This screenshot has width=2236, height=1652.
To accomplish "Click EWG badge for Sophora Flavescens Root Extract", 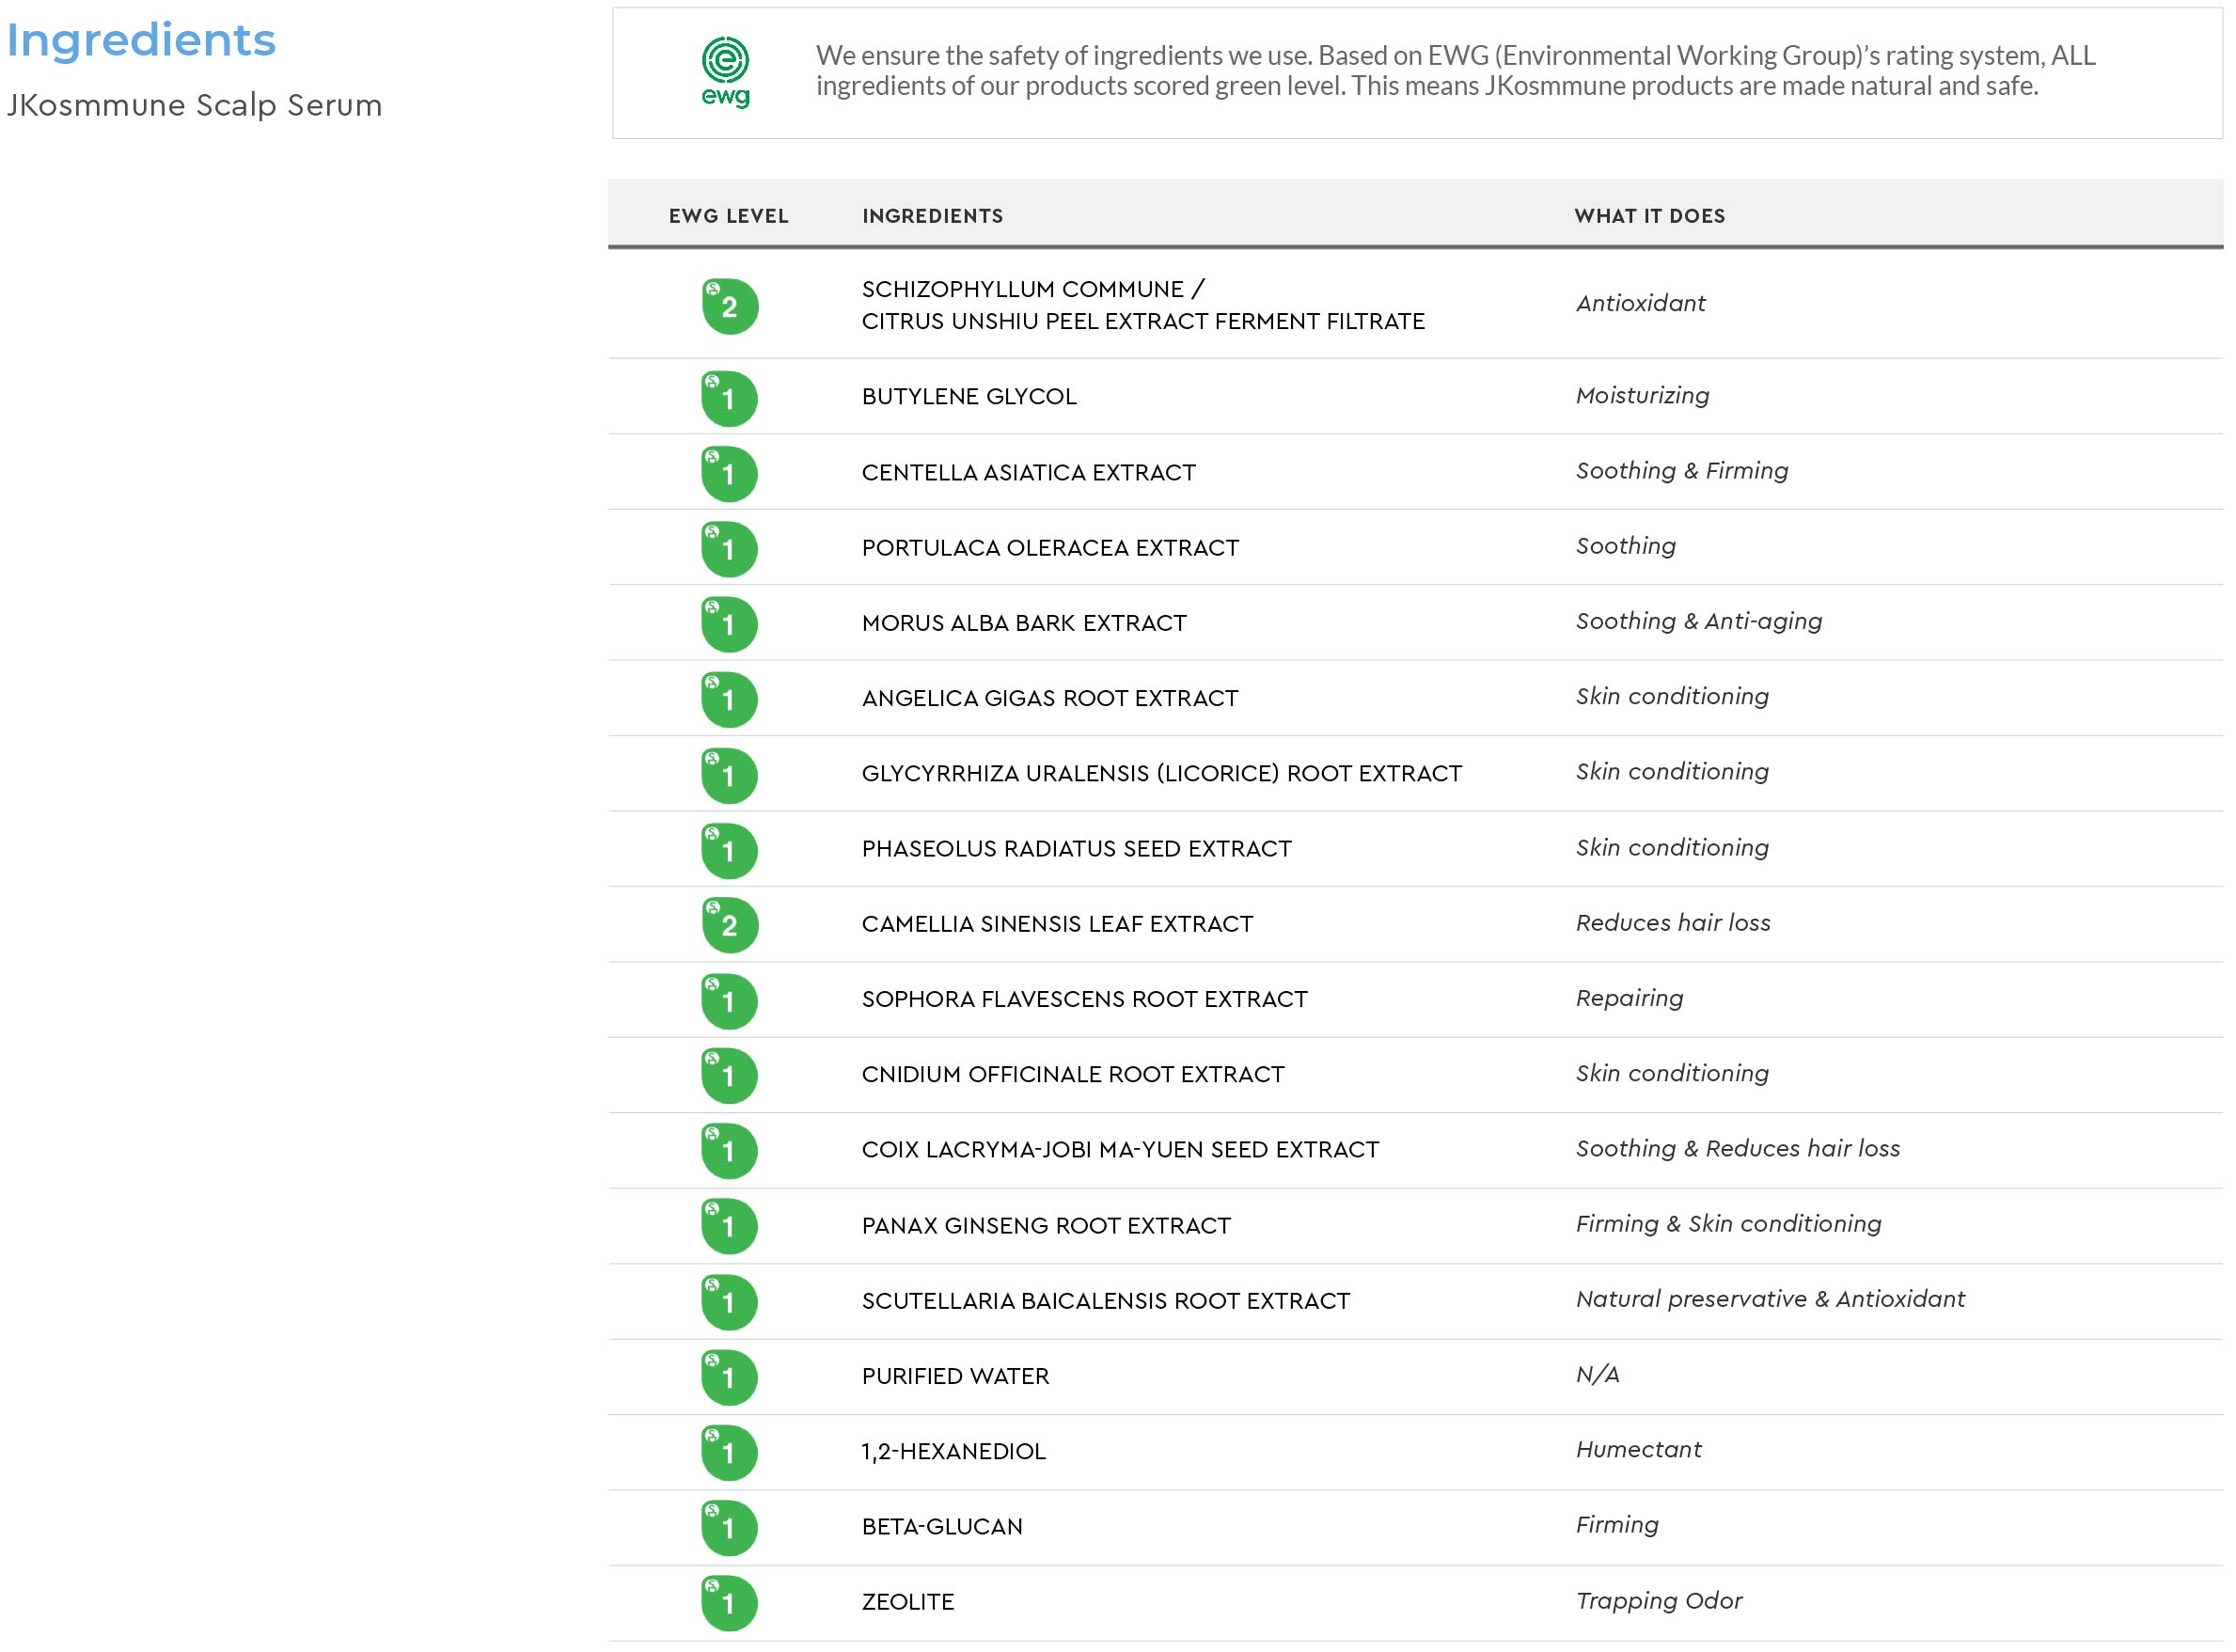I will click(x=729, y=1001).
